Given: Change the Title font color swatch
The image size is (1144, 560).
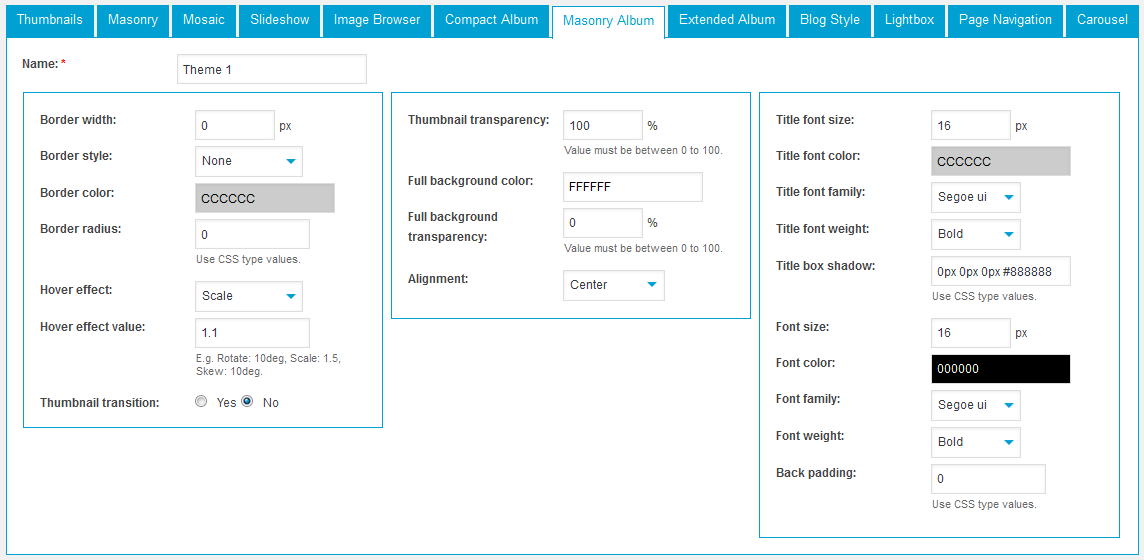Looking at the screenshot, I should pos(1000,161).
